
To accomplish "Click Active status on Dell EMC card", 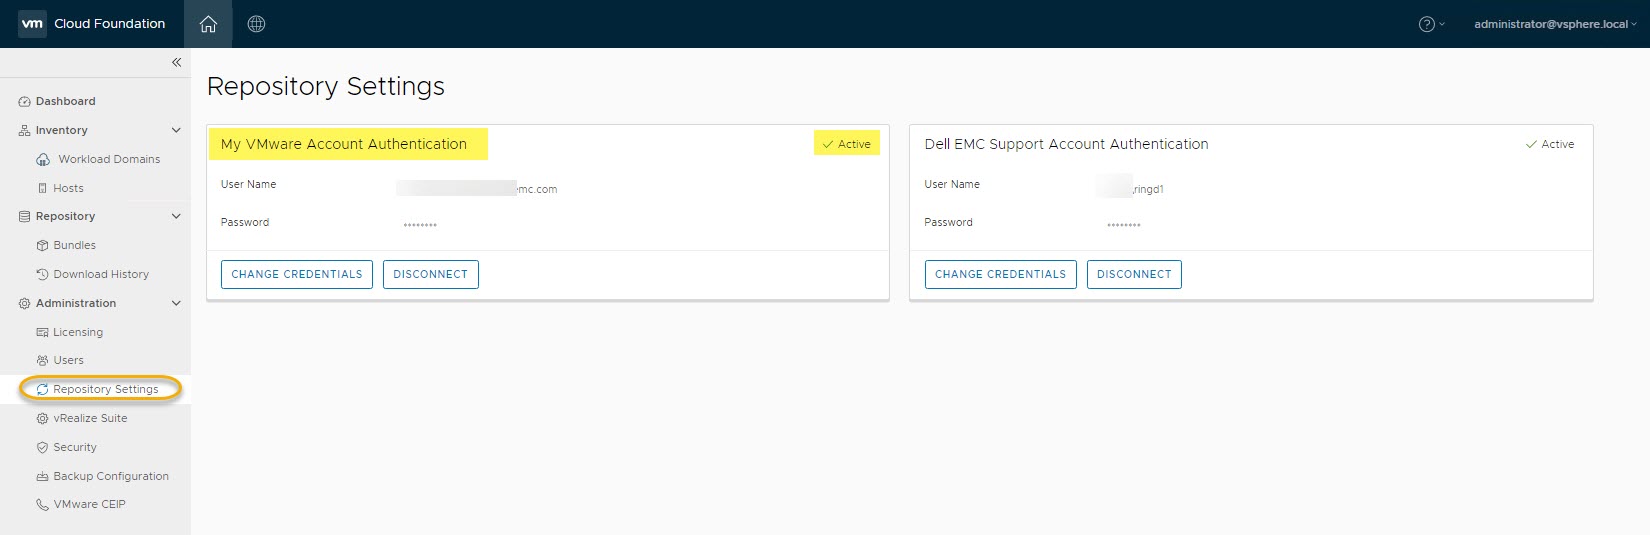I will tap(1550, 144).
